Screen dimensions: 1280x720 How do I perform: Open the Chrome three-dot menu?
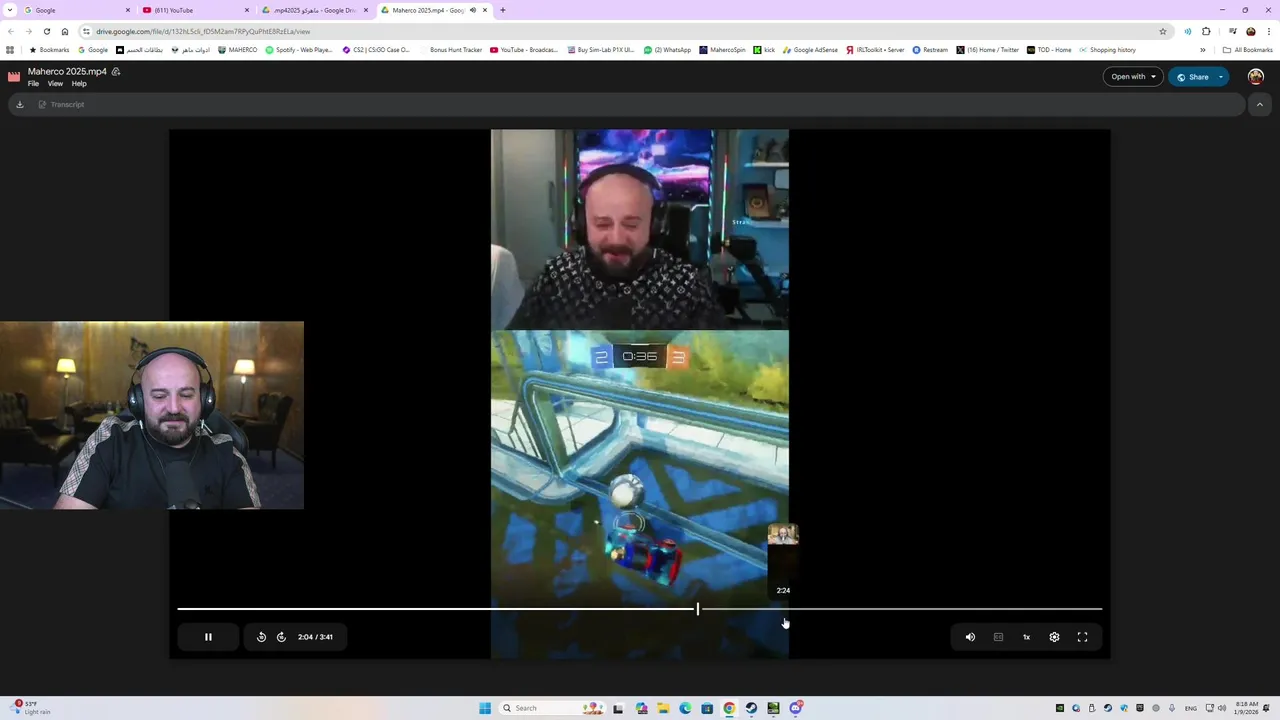click(x=1269, y=31)
